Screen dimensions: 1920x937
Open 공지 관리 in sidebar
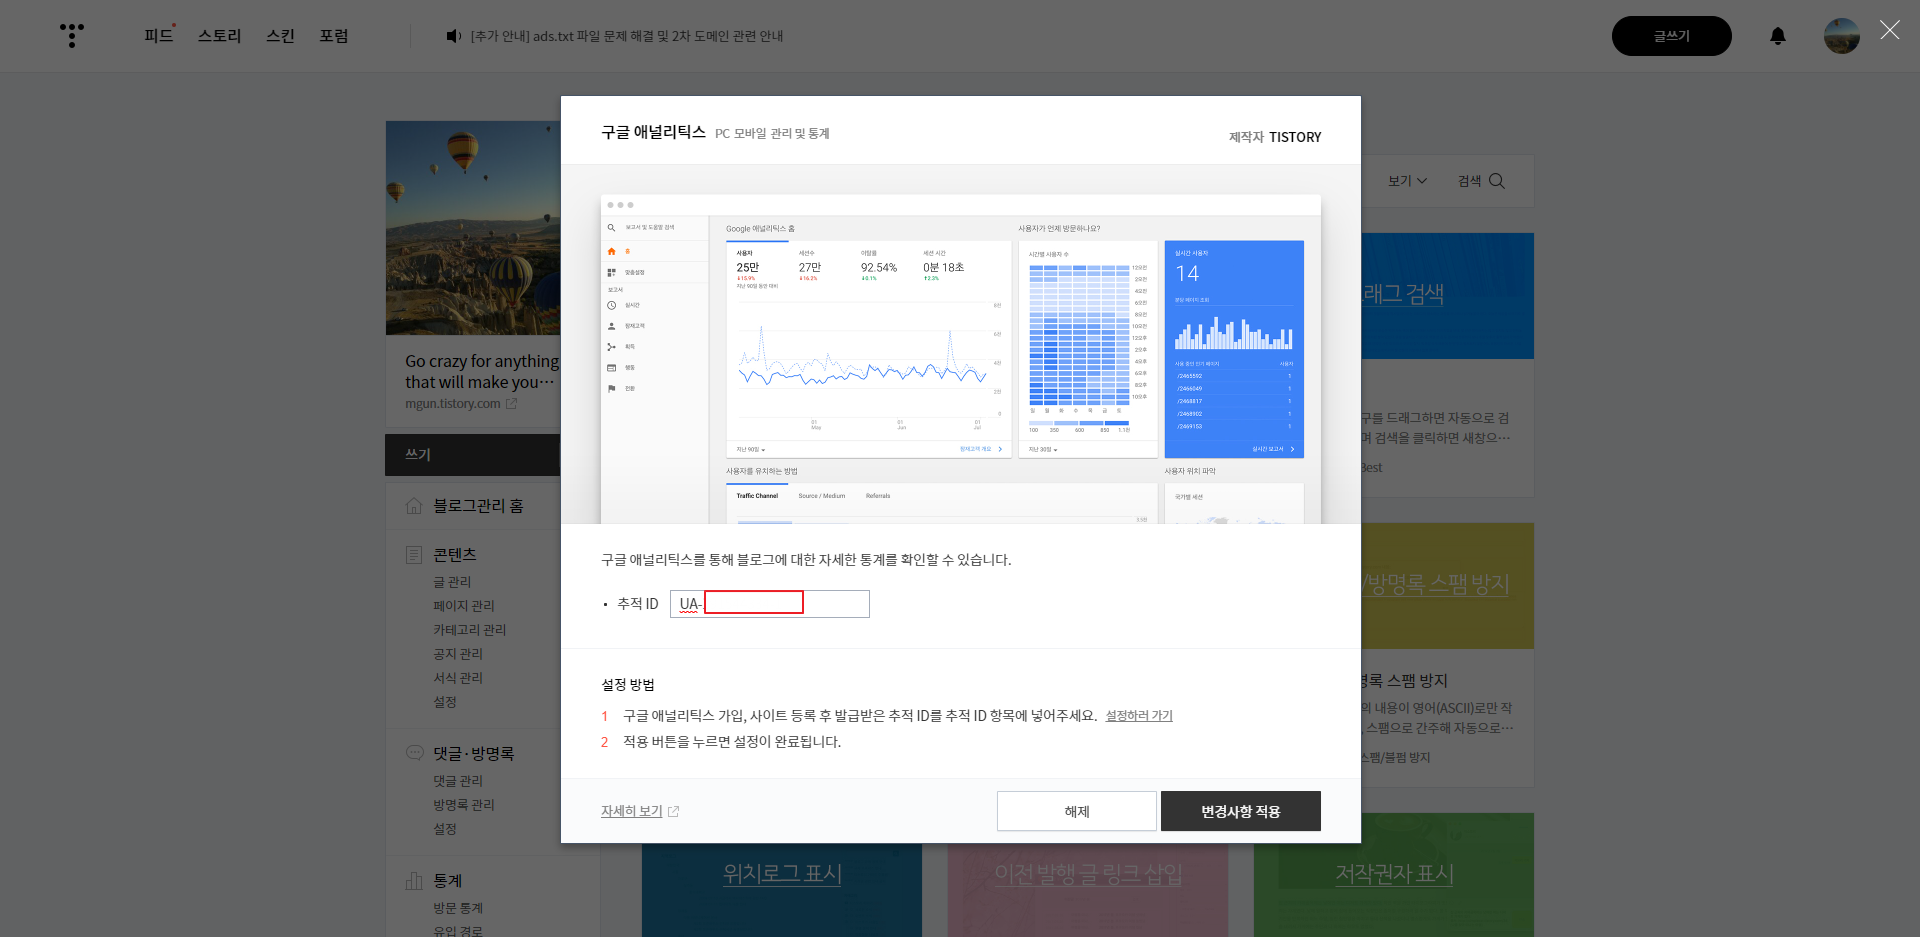pyautogui.click(x=458, y=654)
